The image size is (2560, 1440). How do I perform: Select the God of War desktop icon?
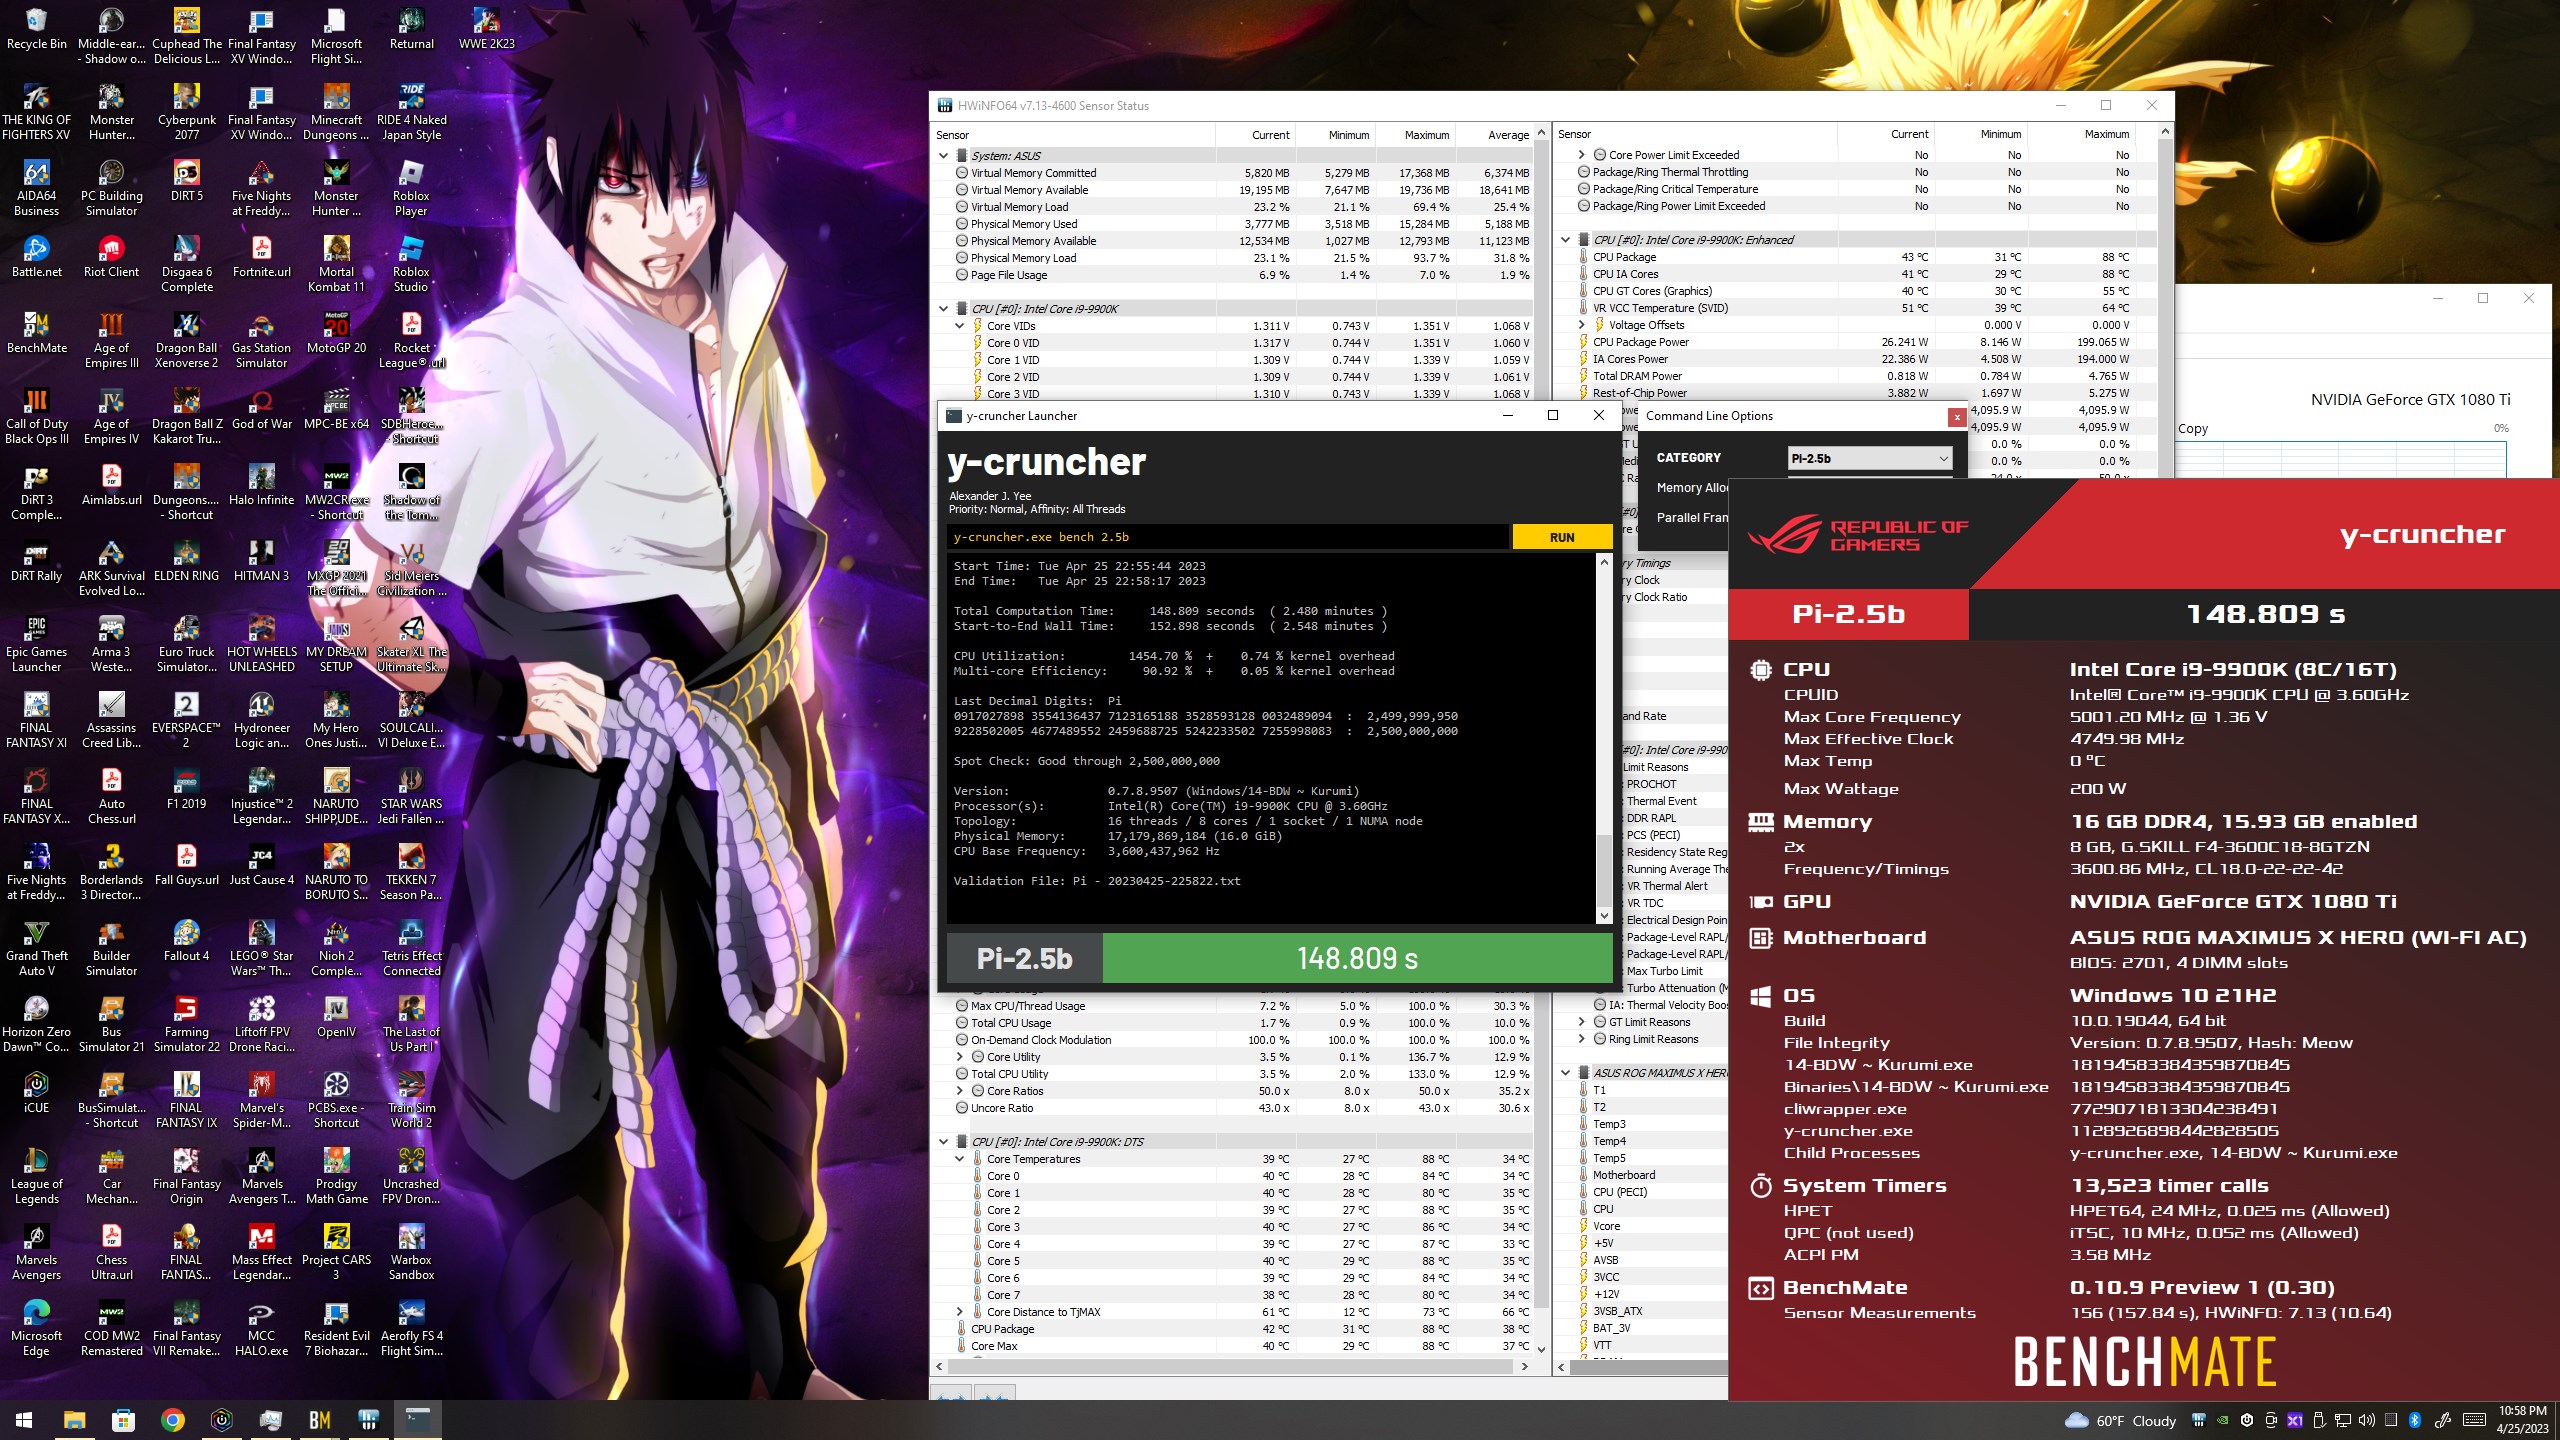coord(261,409)
